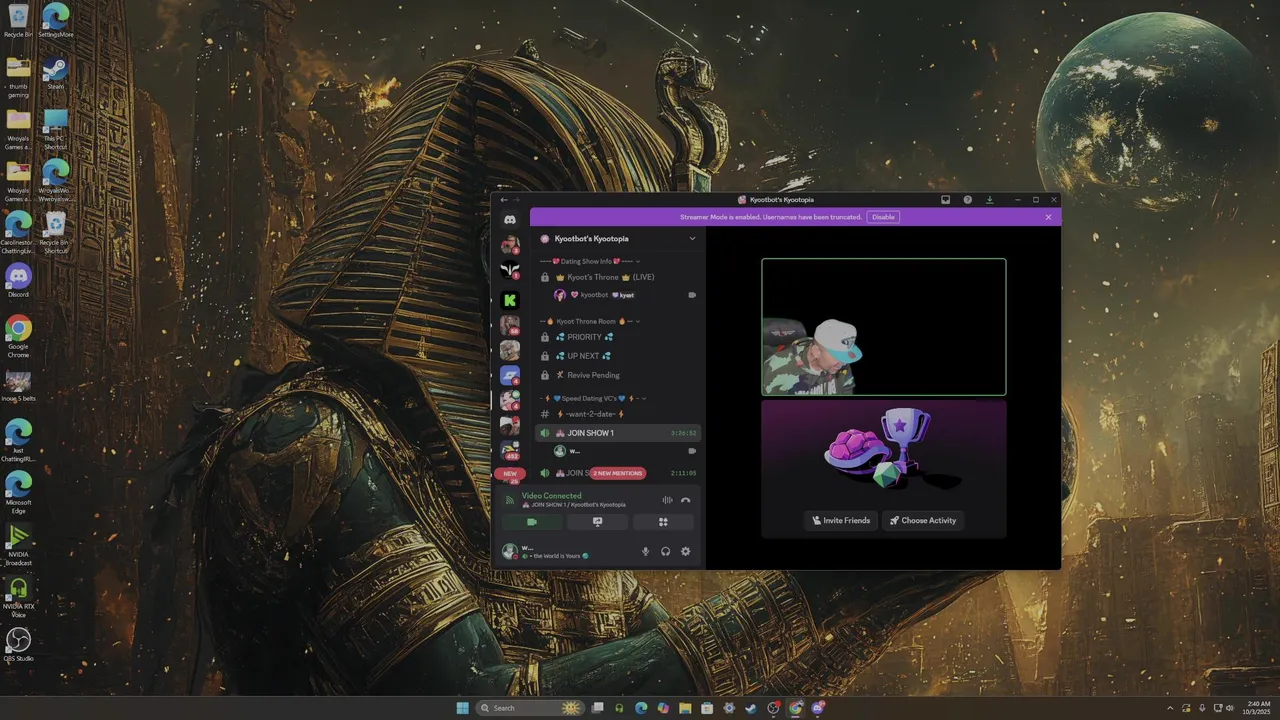
Task: Collapse the Kyoot Throne Room category
Action: point(590,321)
